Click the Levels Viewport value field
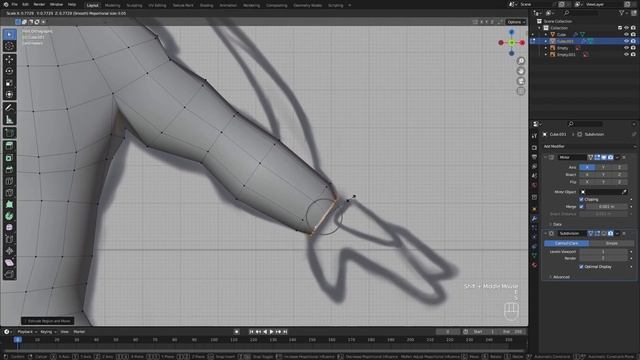This screenshot has width=640, height=360. pyautogui.click(x=603, y=251)
